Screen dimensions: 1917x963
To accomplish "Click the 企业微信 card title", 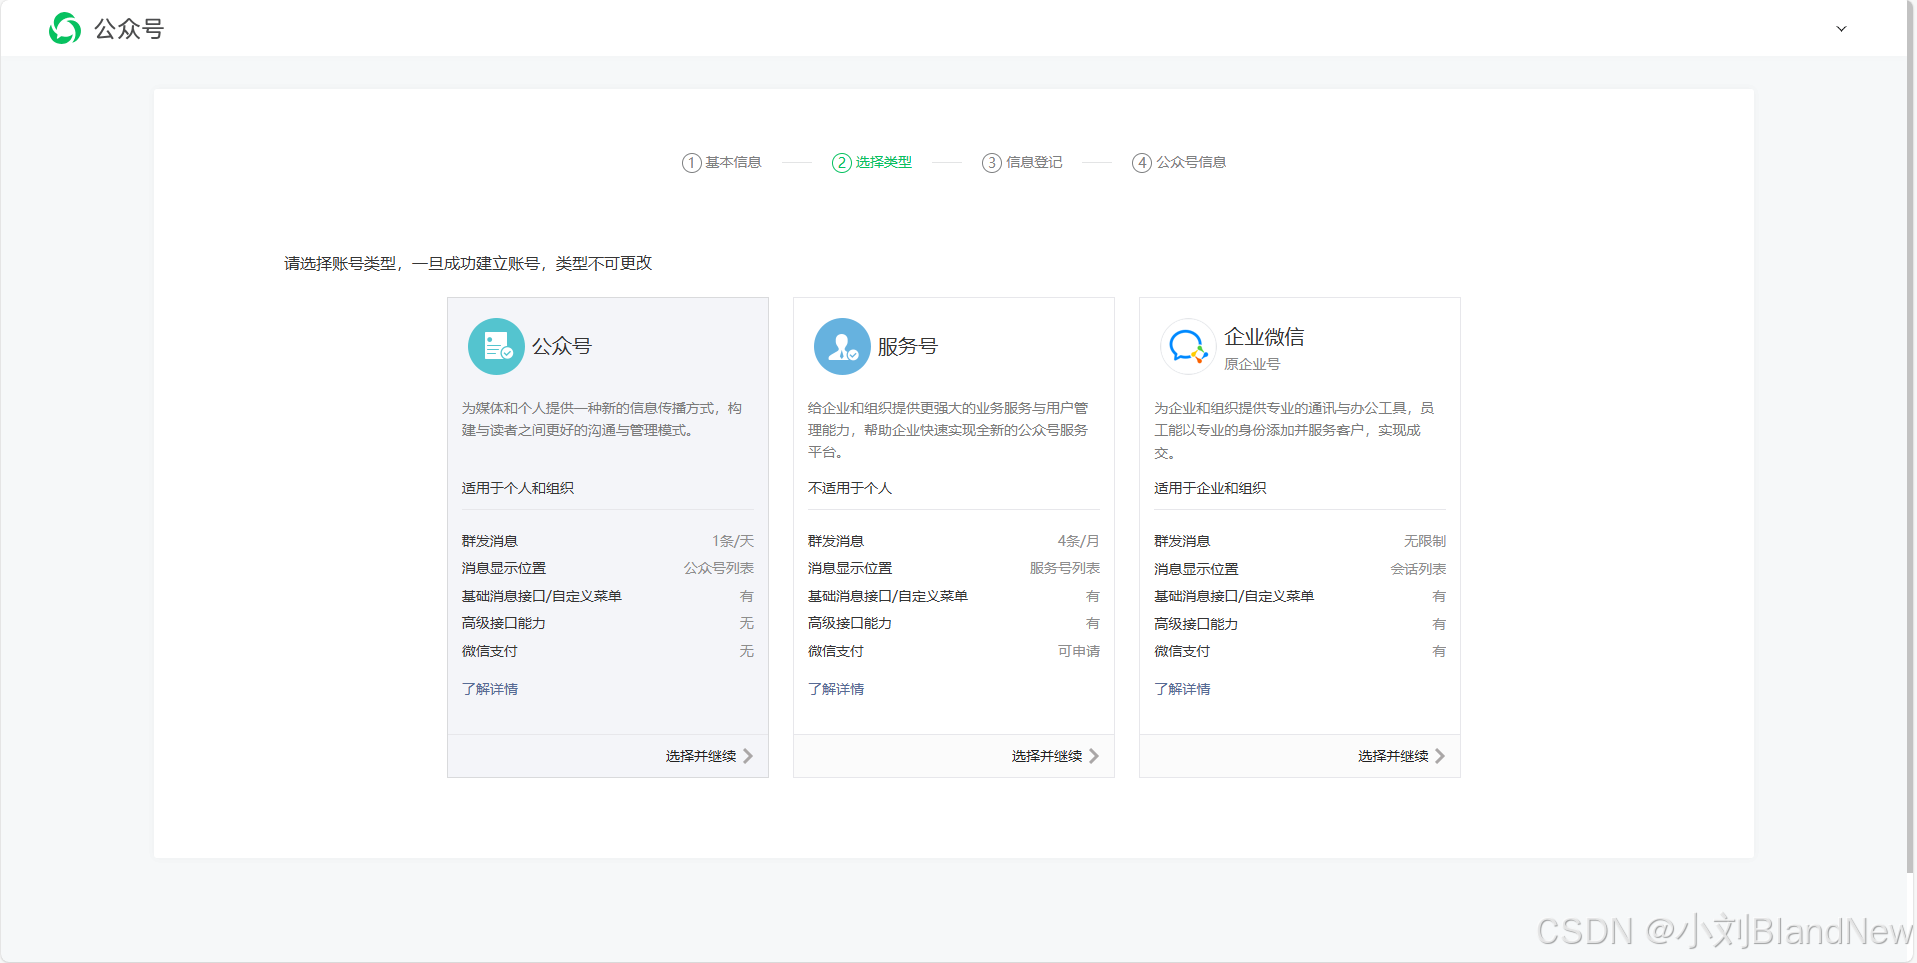I will point(1264,337).
